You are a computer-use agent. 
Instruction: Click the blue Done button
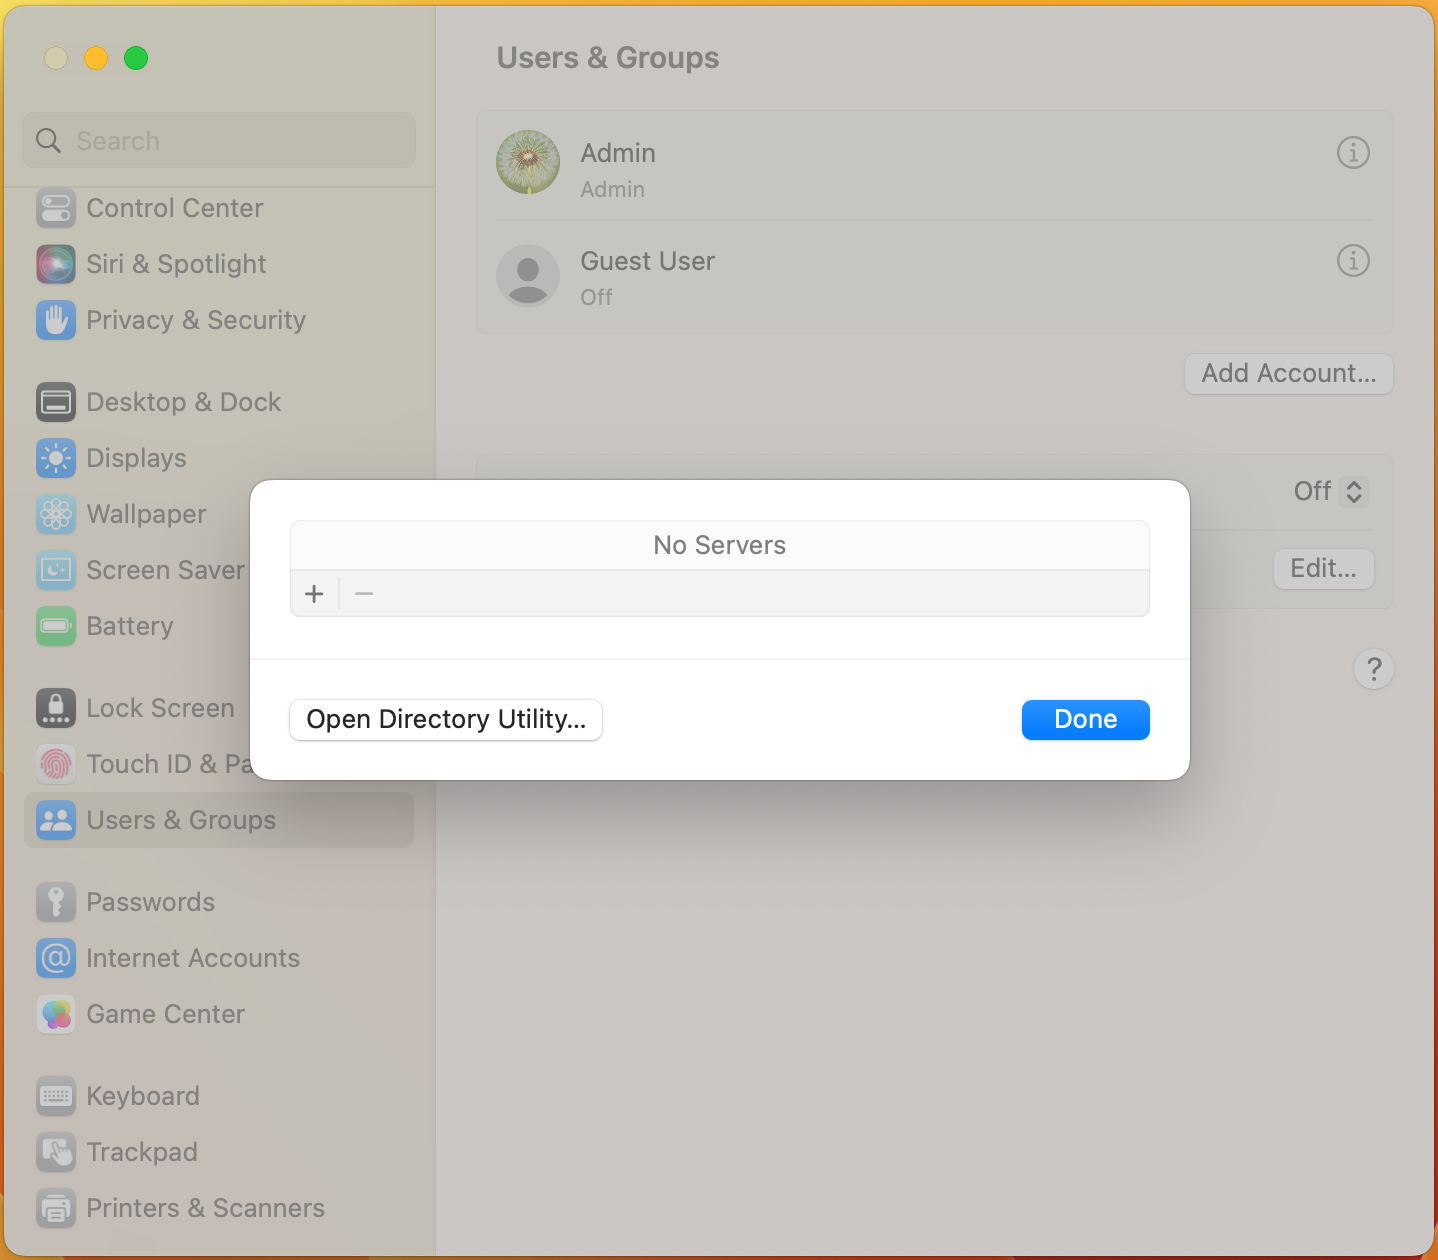point(1086,720)
